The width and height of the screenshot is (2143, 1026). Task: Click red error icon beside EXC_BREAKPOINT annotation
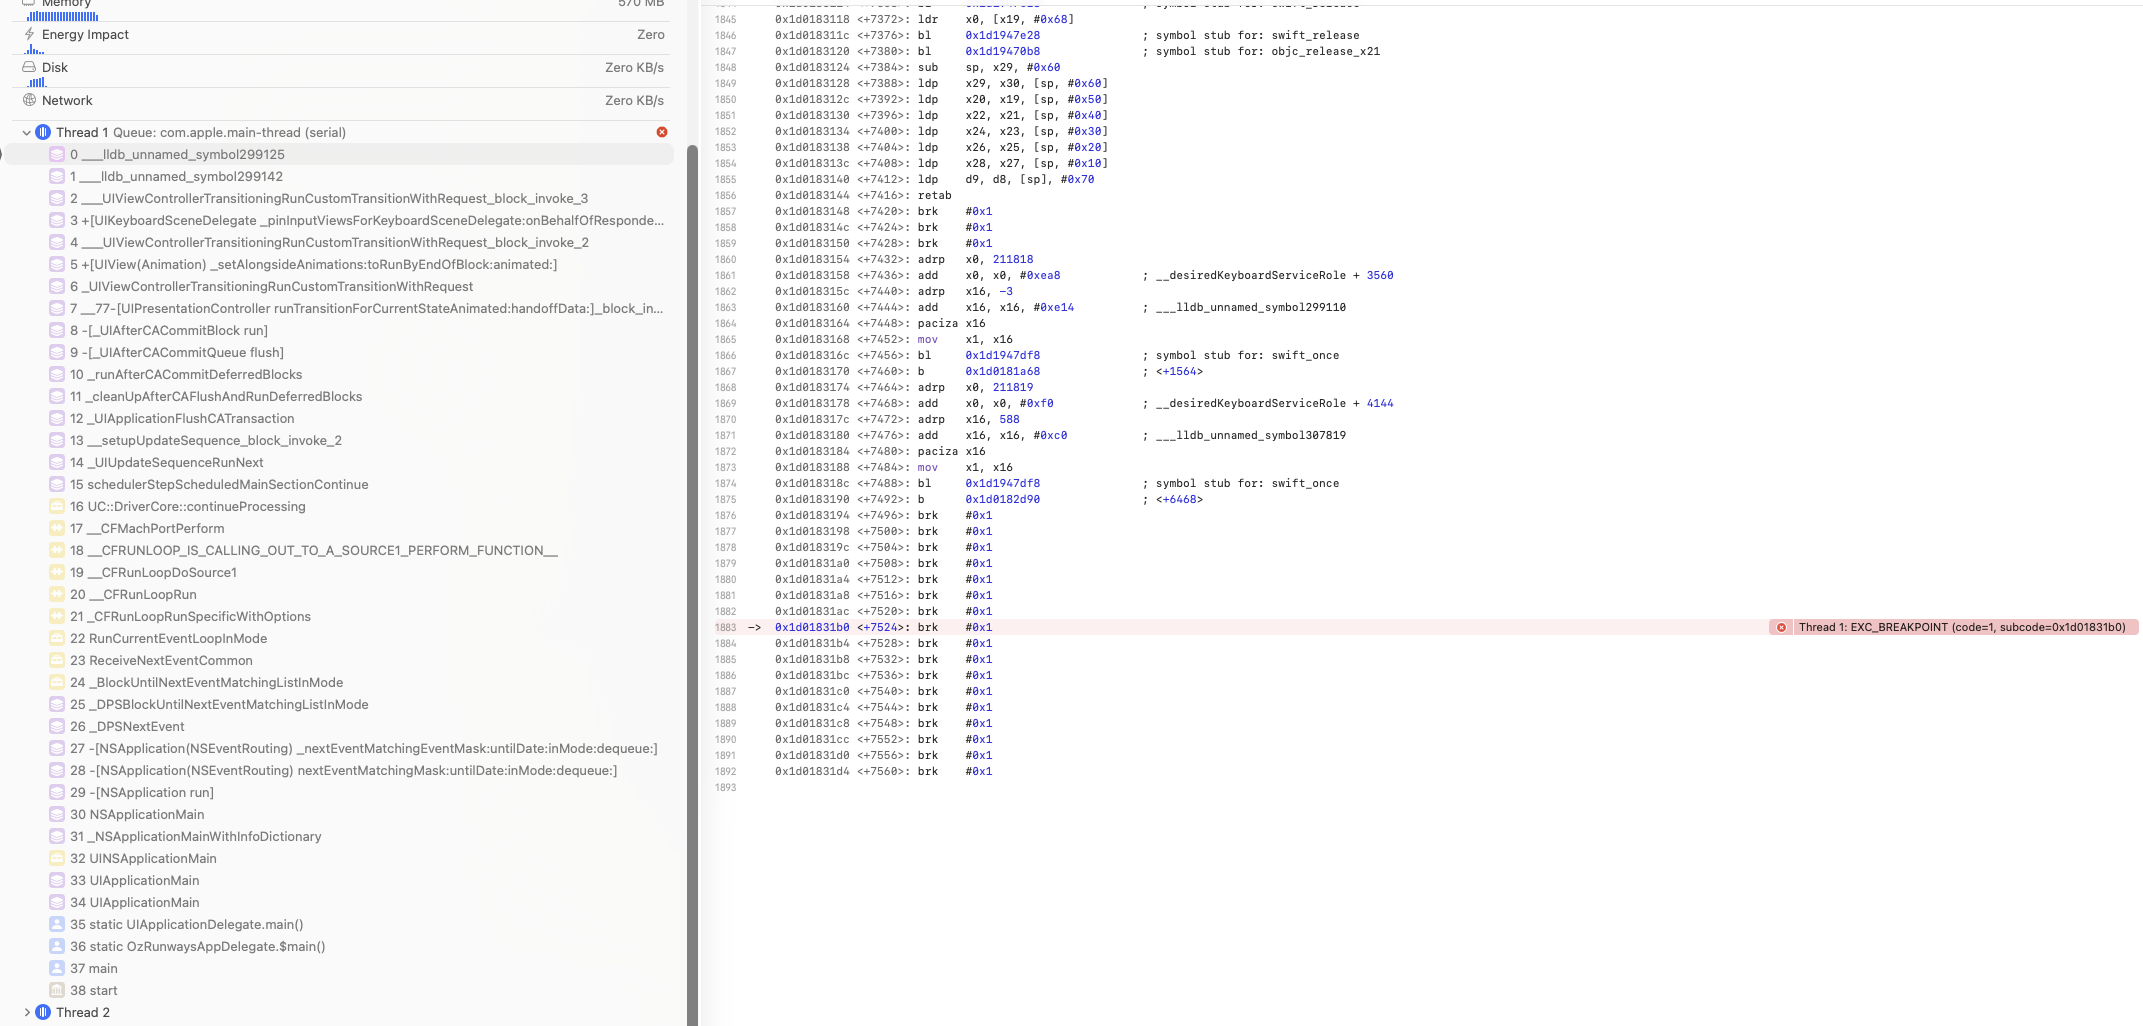1781,628
